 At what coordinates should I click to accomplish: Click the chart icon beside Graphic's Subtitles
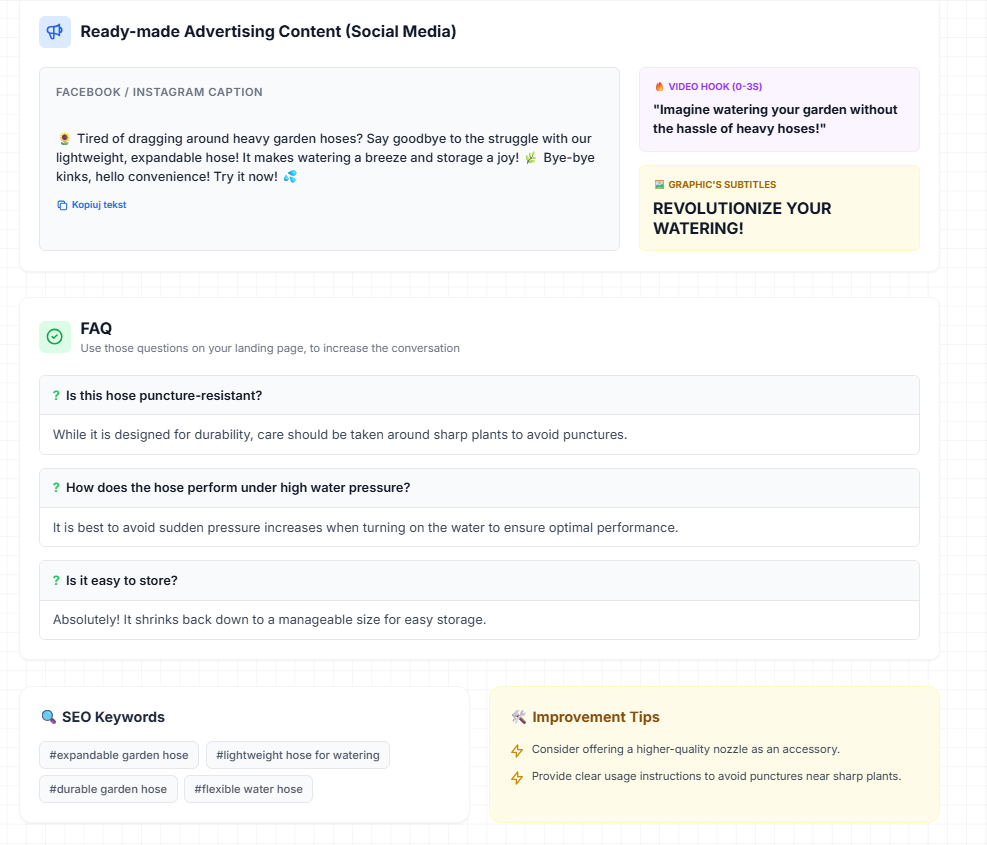pos(659,184)
